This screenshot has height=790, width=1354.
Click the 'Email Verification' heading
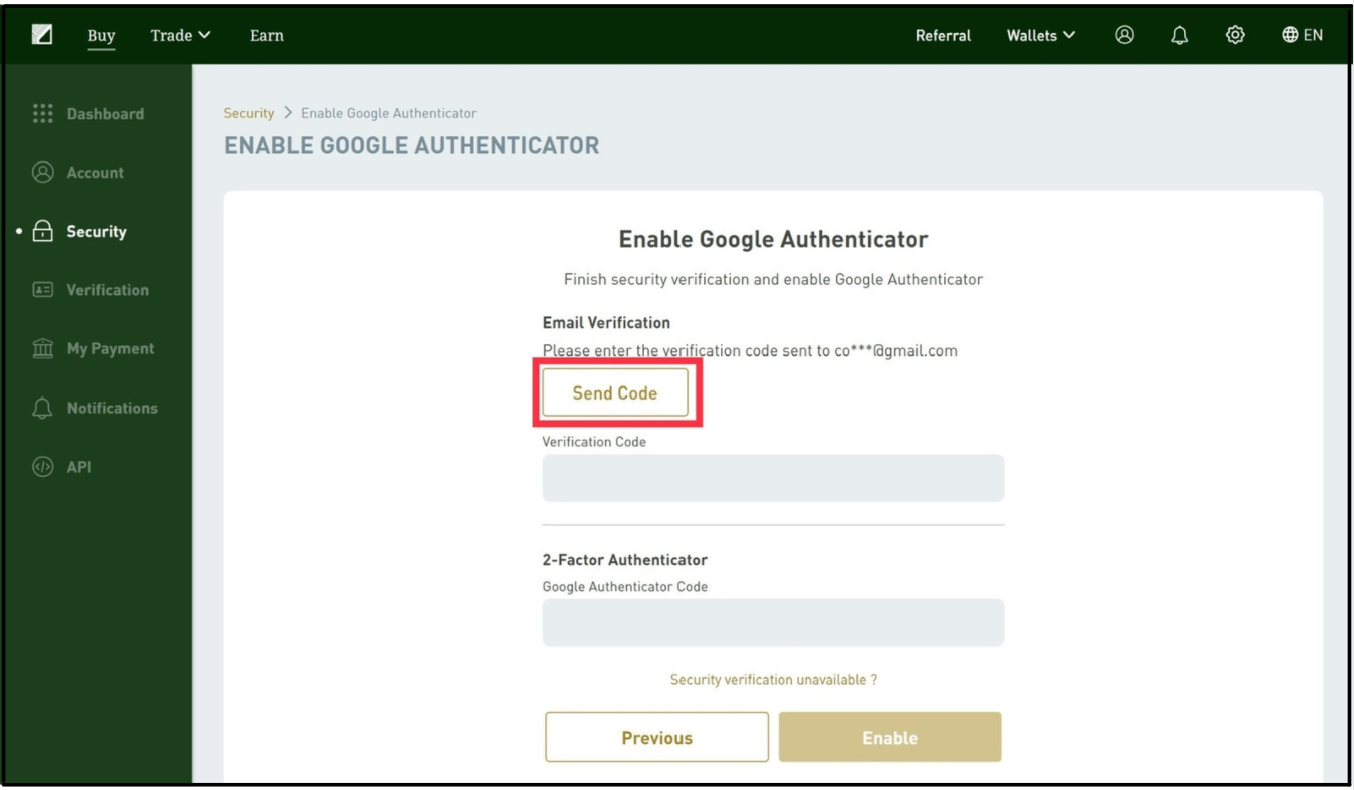[606, 323]
